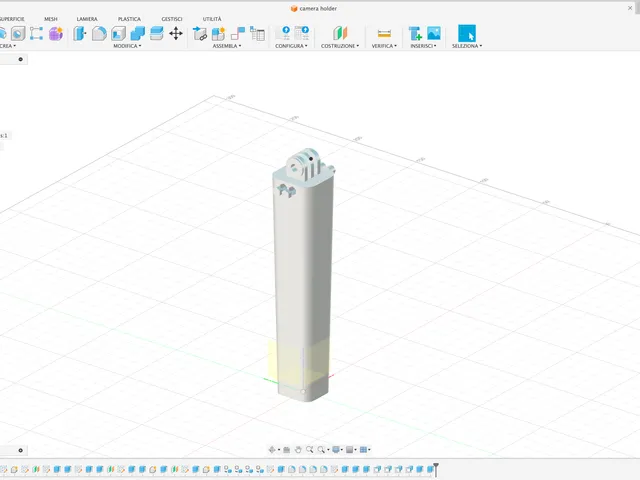Expand the CREA dropdown

[x=8, y=46]
